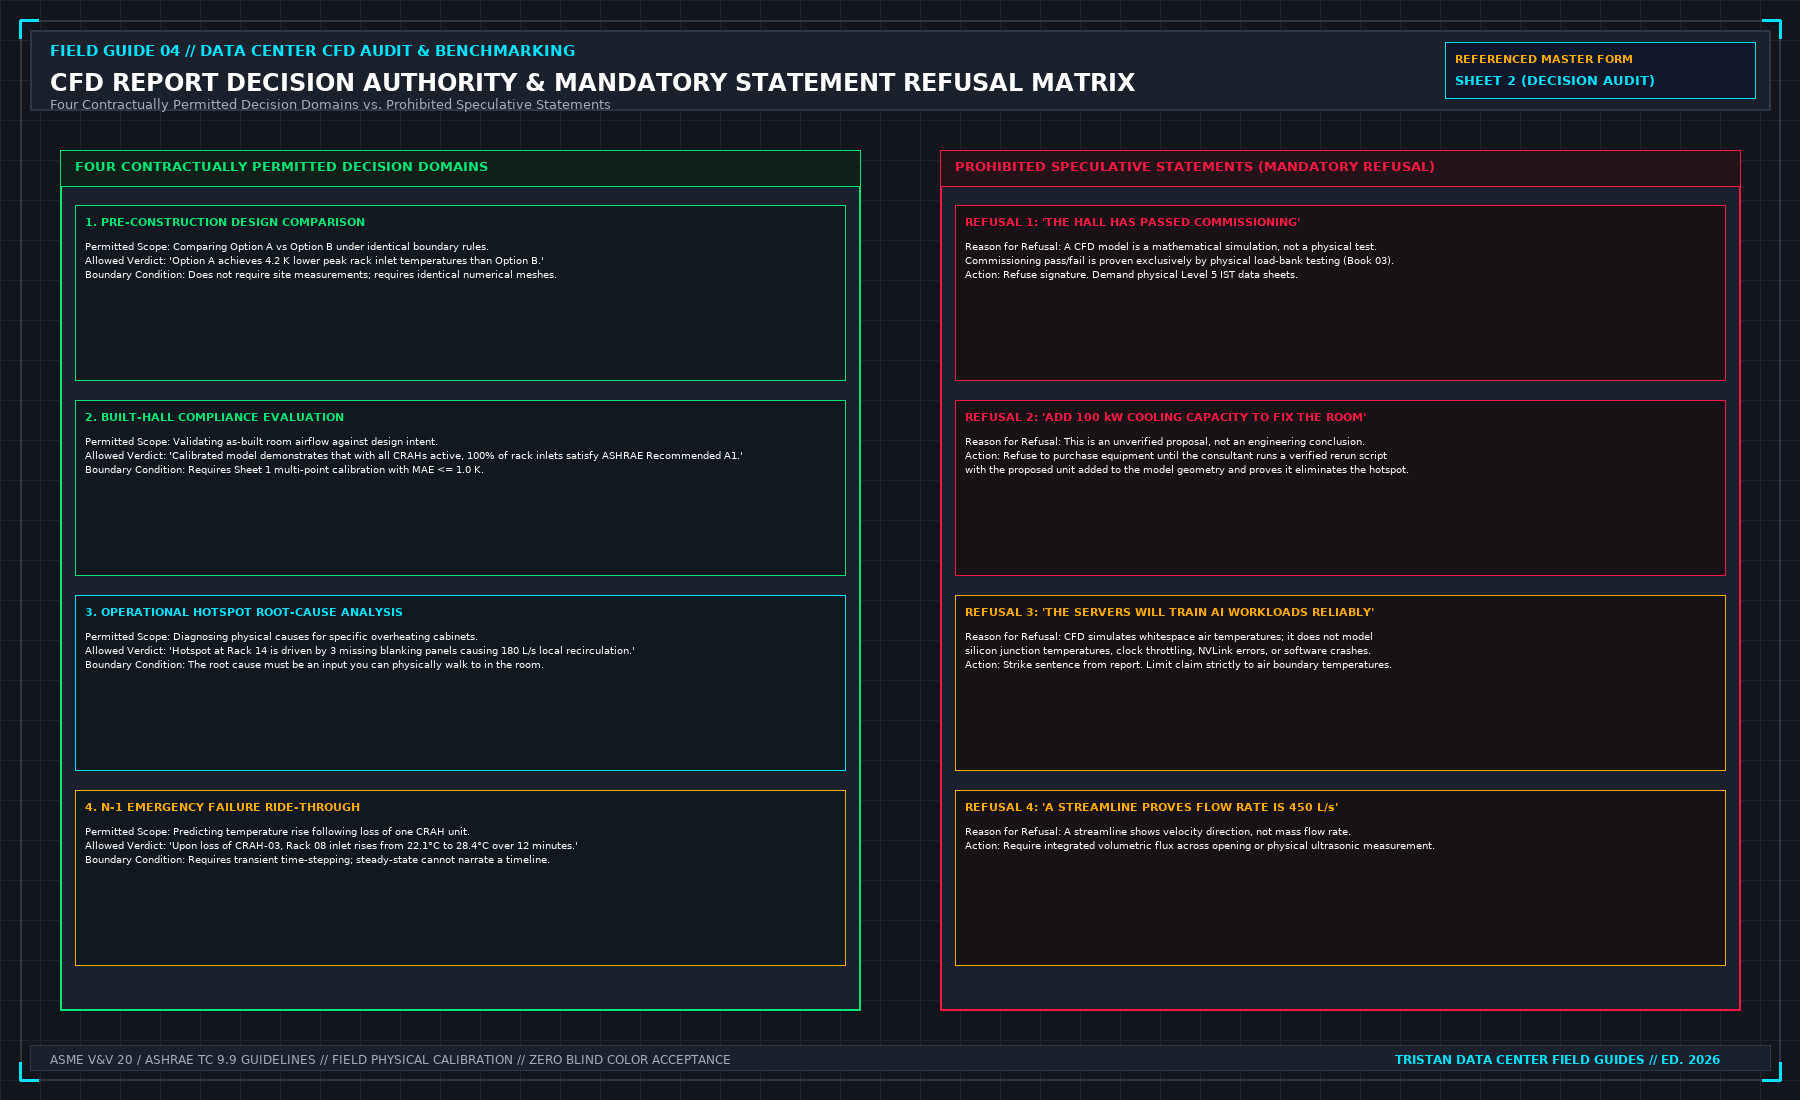The image size is (1800, 1100).
Task: Click 'Predicting temperature rise following loss of one CRAH unit'
Action: click(x=277, y=832)
